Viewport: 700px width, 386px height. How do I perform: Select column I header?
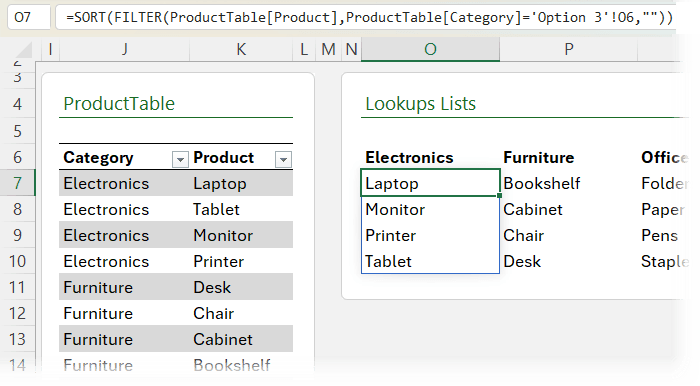click(50, 49)
